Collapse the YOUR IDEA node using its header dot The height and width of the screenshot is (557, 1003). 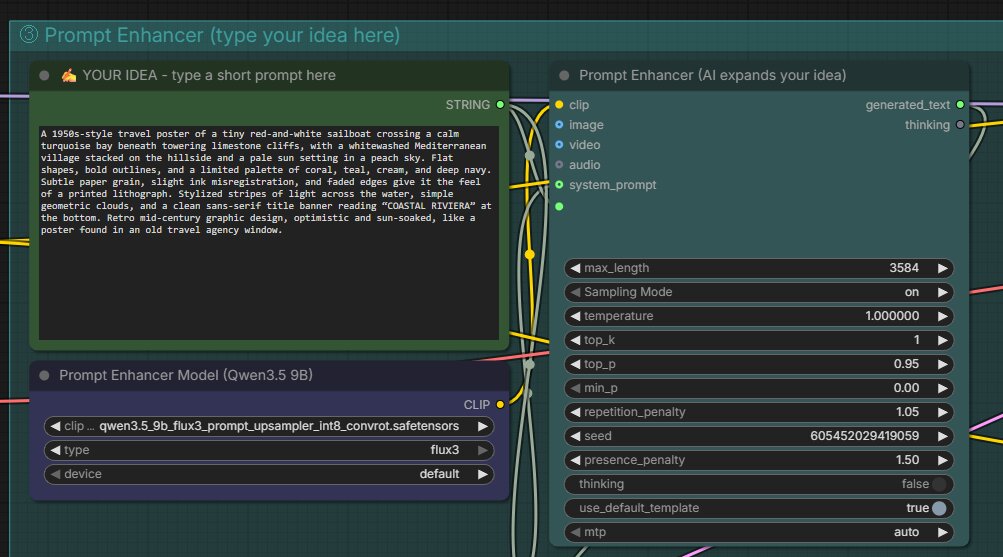pos(44,75)
